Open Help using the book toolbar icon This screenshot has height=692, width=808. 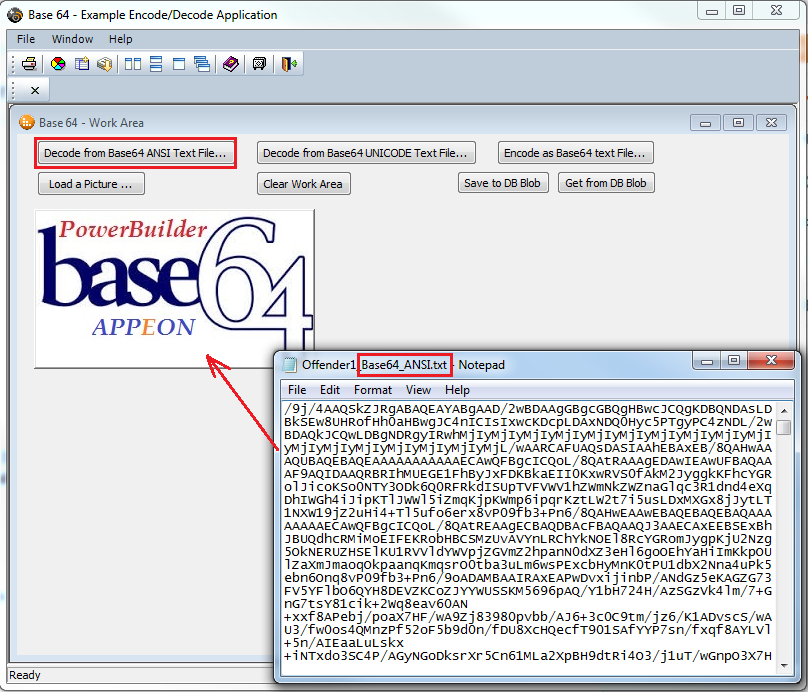pos(230,63)
